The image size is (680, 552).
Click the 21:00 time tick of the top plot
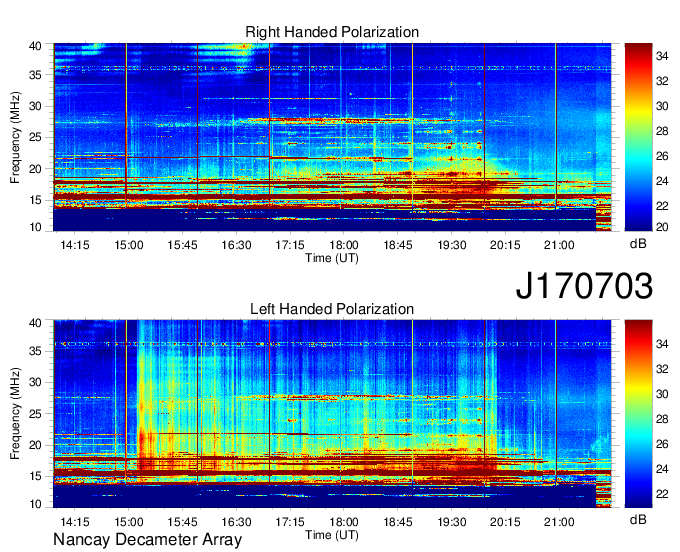[559, 245]
